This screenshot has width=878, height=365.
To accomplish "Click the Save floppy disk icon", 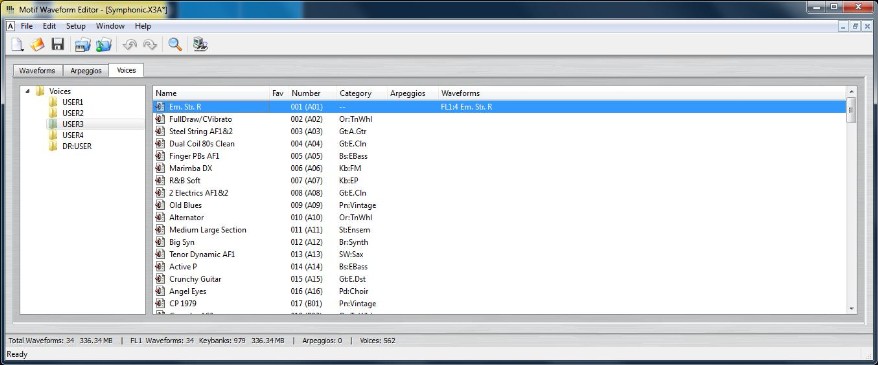I will pyautogui.click(x=58, y=44).
